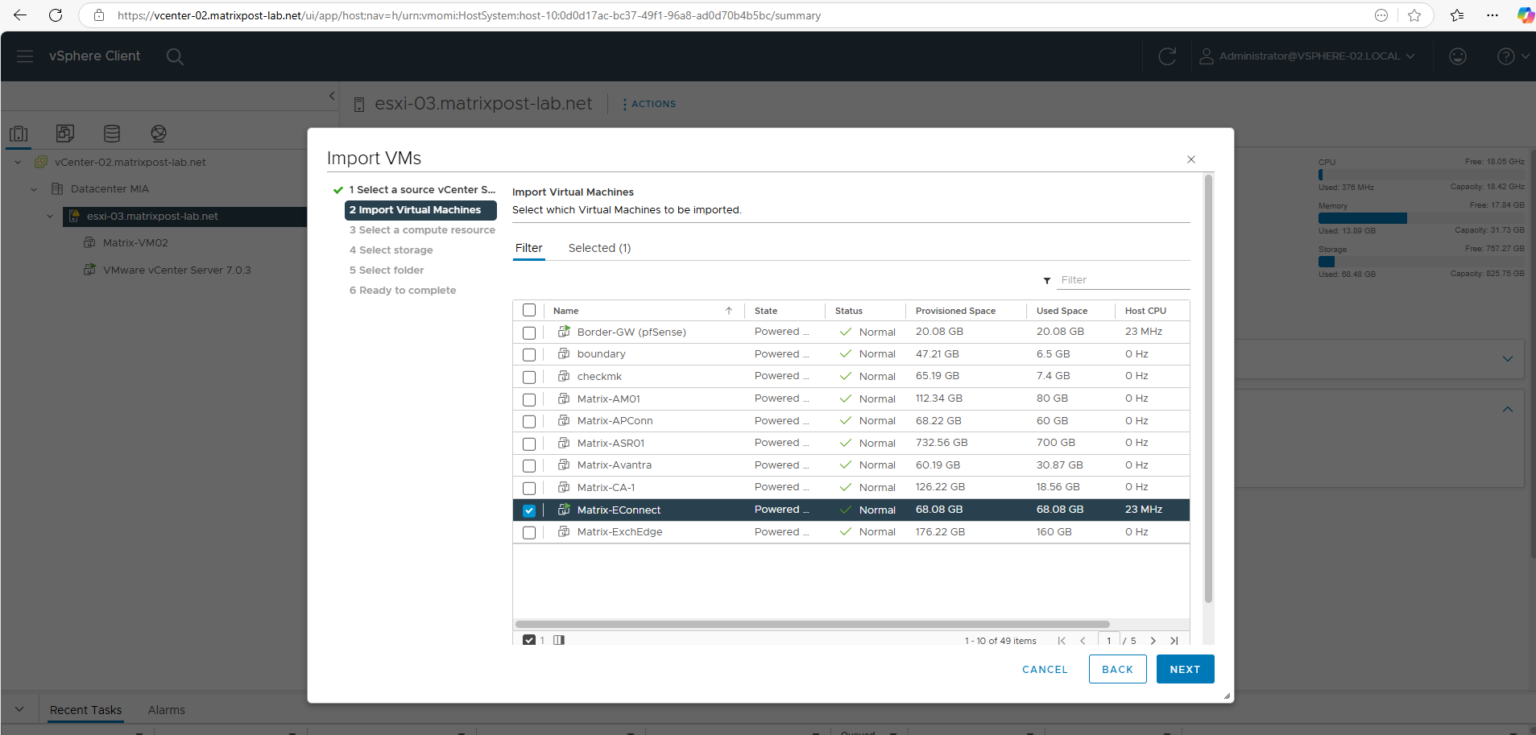Check the boundary VM row checkbox
Viewport: 1536px width, 735px height.
(529, 354)
